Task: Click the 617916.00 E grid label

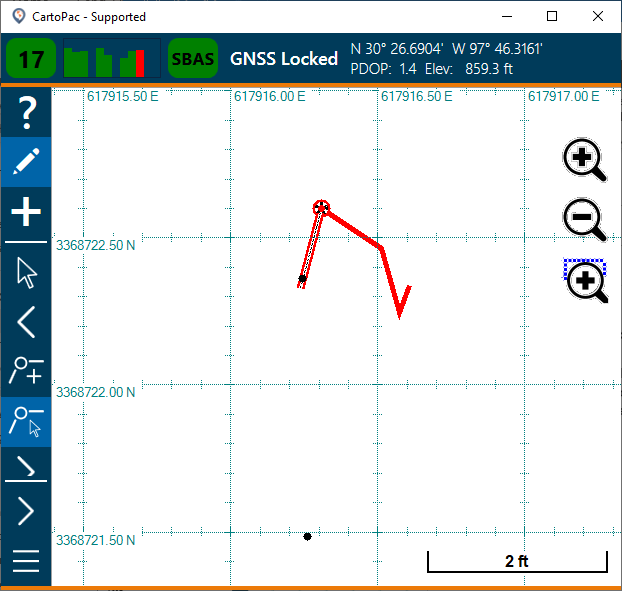Action: click(x=269, y=96)
